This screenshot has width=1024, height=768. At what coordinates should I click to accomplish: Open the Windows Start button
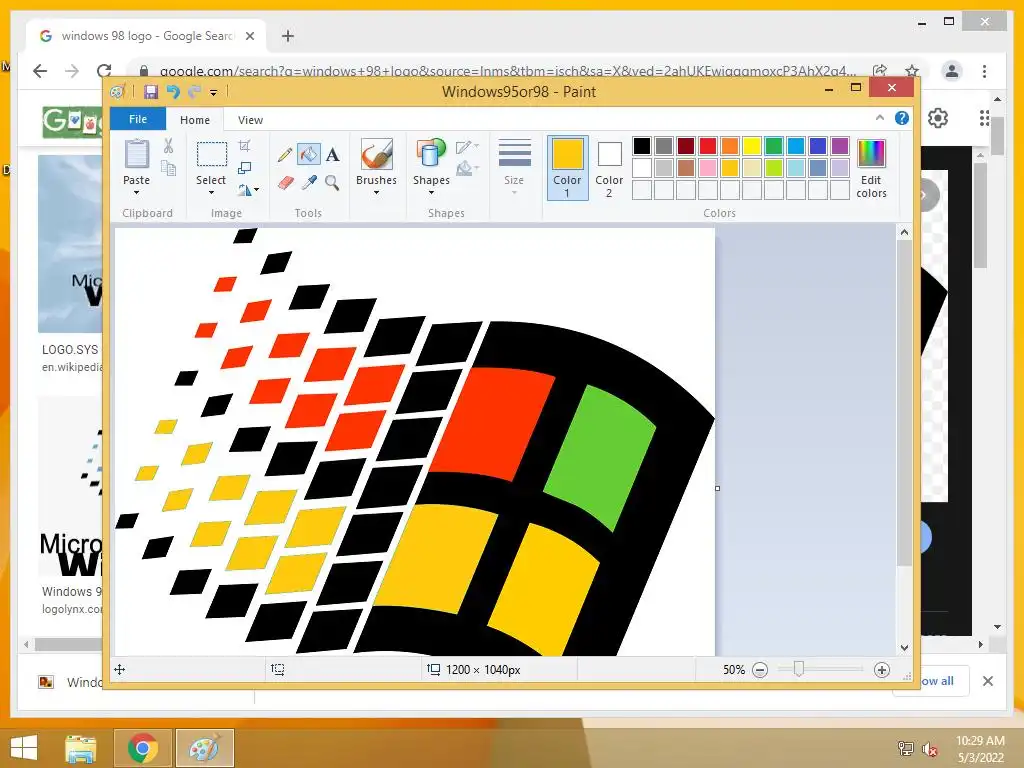[24, 748]
